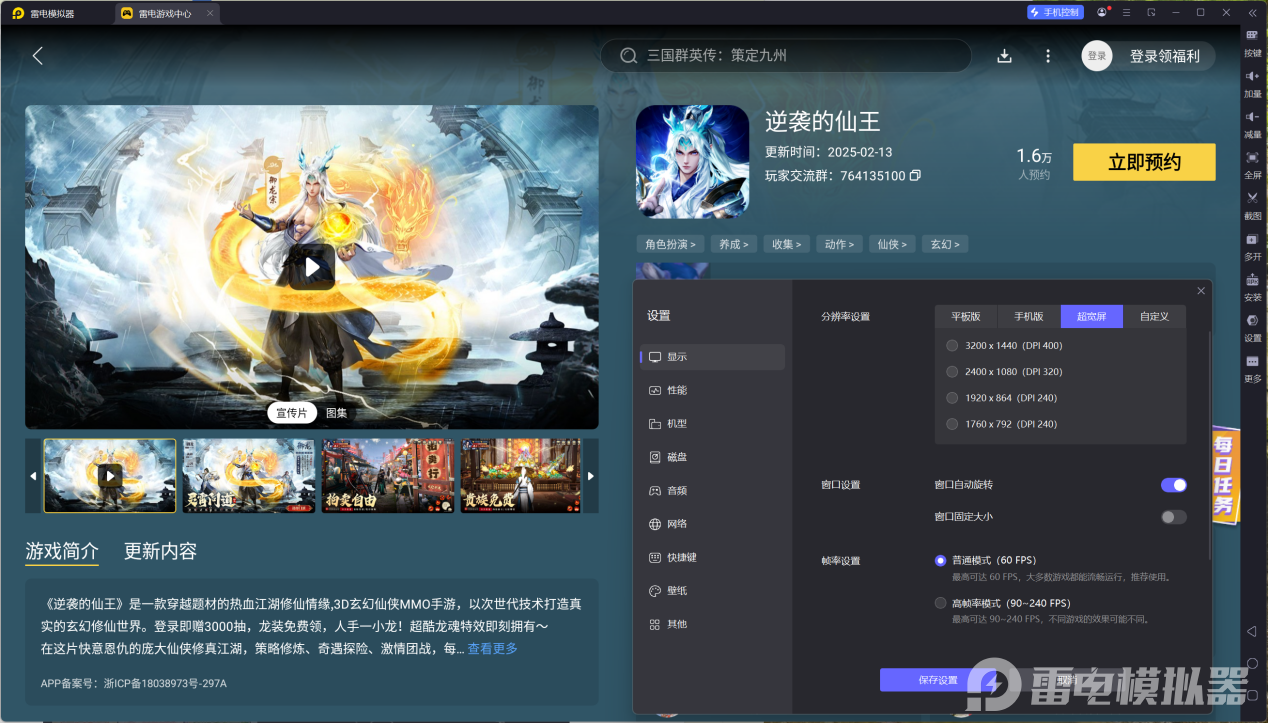Click the download icon beside the search bar
The image size is (1268, 723).
click(1004, 56)
